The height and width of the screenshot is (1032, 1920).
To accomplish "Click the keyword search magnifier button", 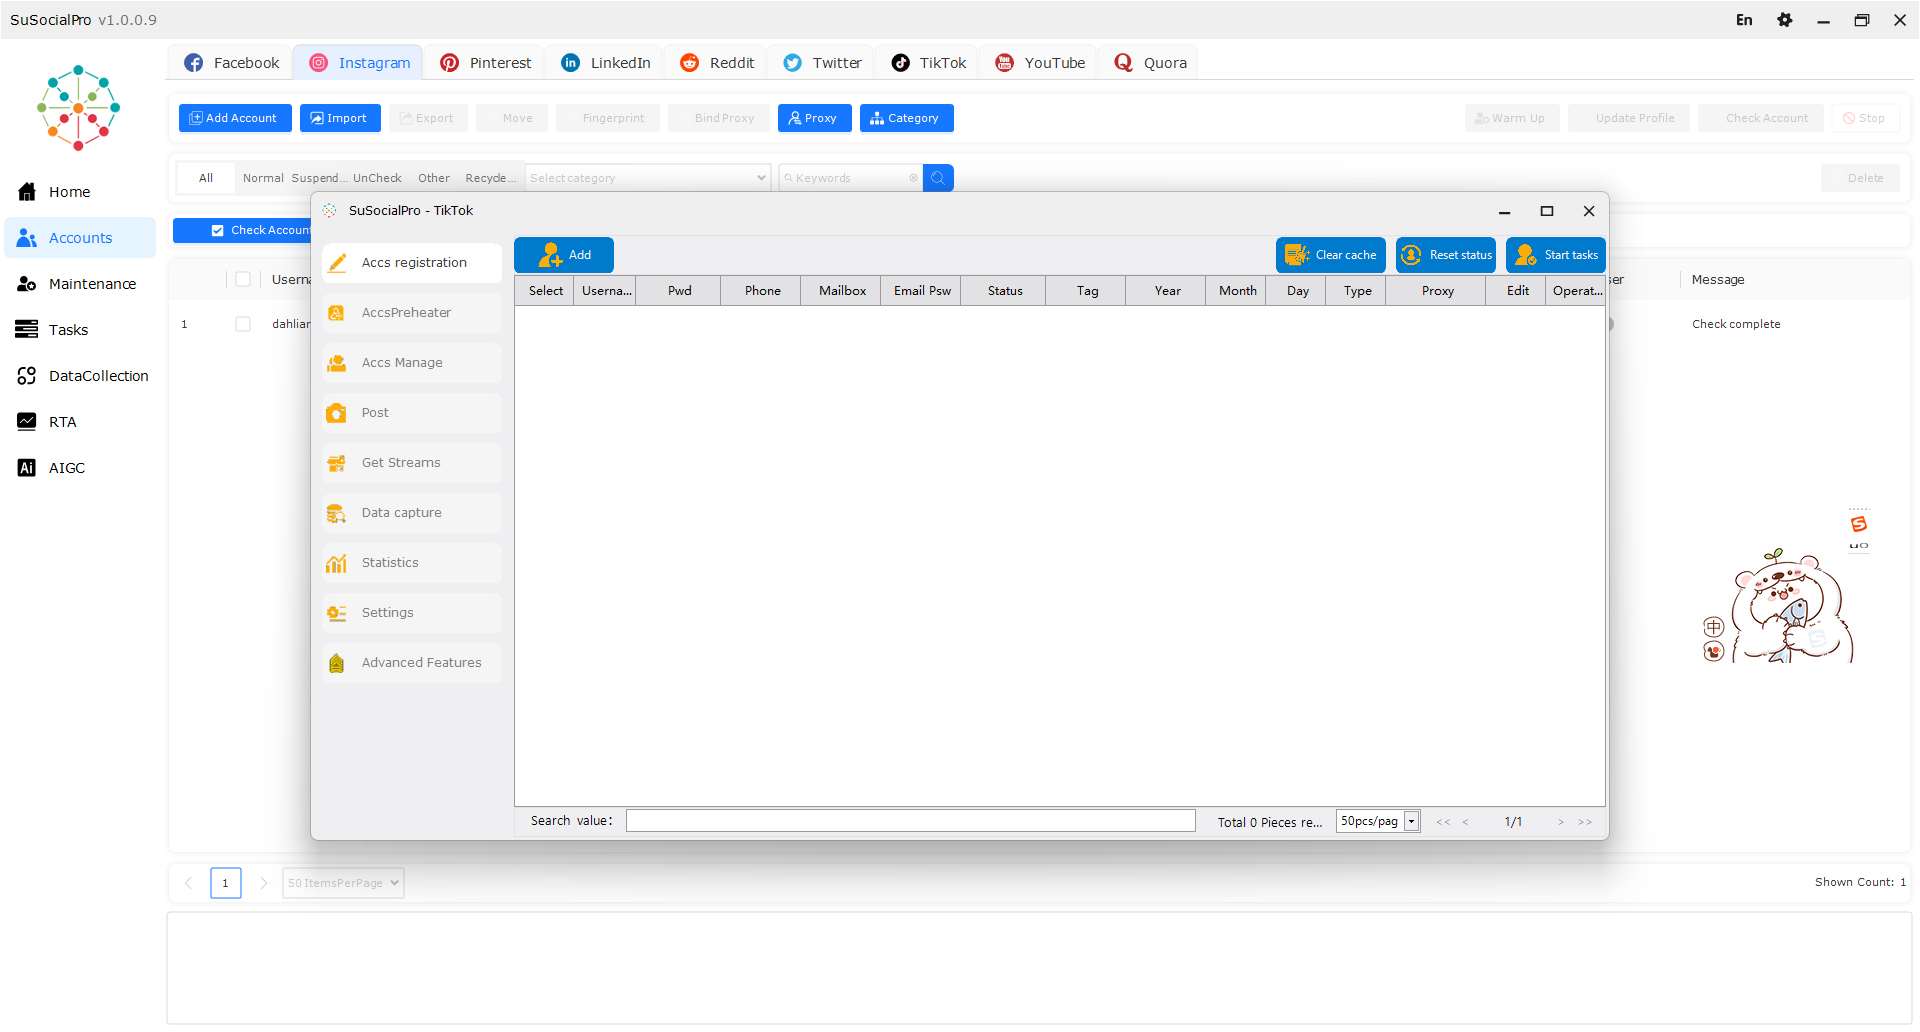I will 938,178.
